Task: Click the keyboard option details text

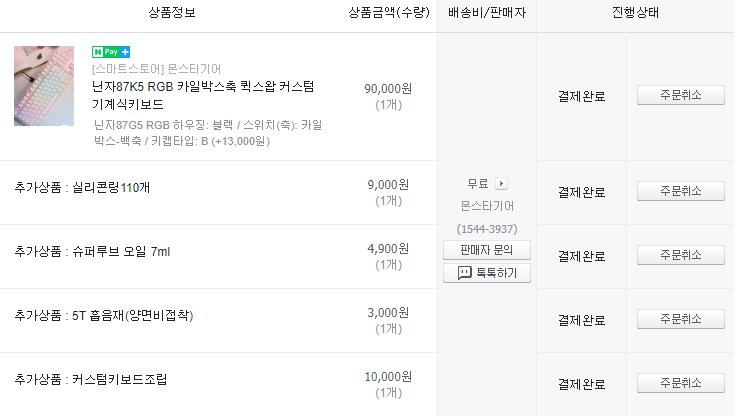Action: (207, 133)
